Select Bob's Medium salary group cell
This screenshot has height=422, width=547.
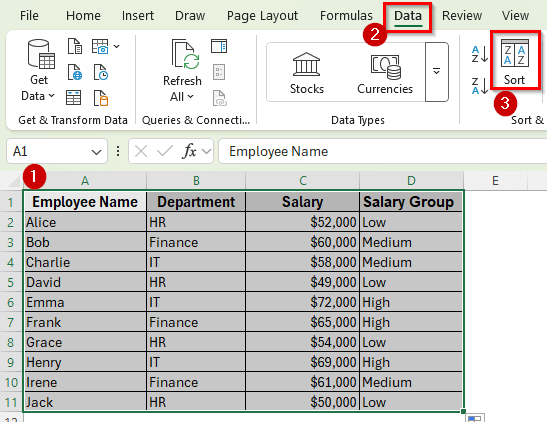[x=411, y=242]
